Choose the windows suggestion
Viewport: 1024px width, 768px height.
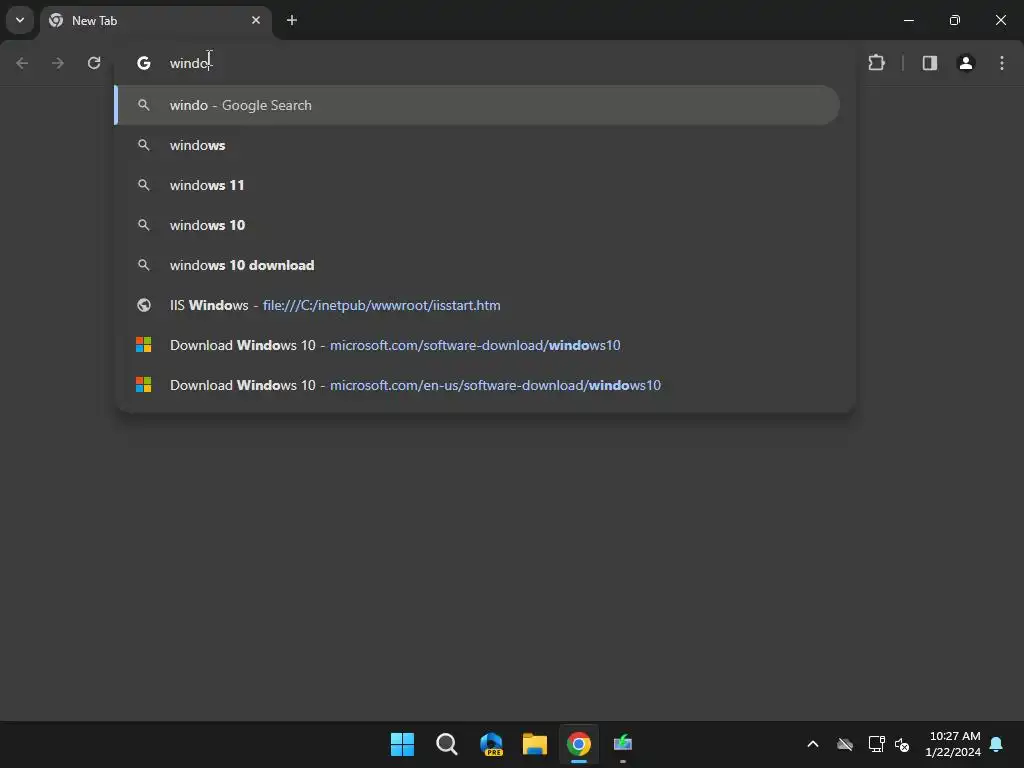pyautogui.click(x=477, y=145)
